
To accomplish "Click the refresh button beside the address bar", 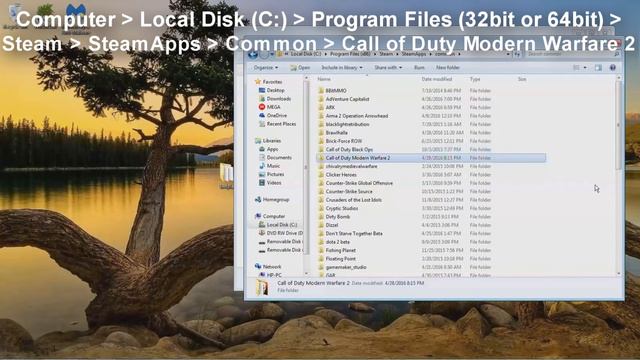I will pyautogui.click(x=517, y=54).
